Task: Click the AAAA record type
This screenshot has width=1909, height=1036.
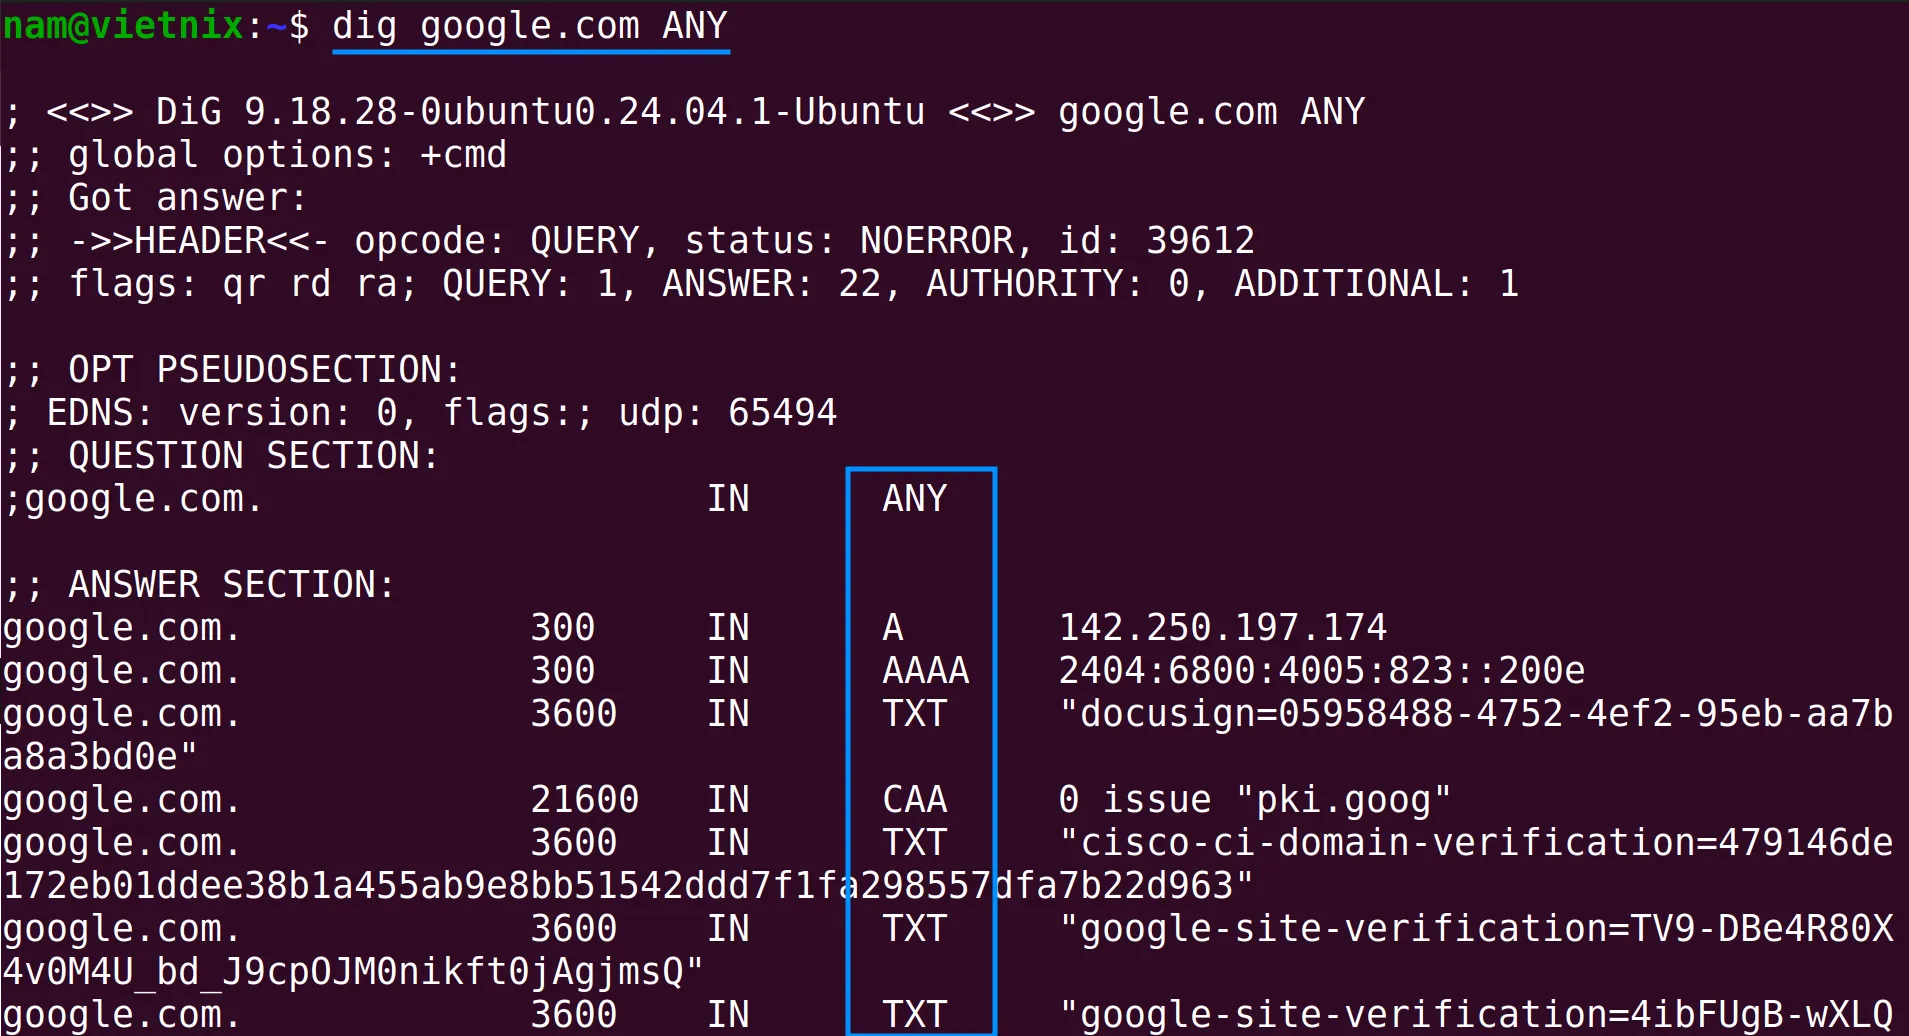Action: pos(925,671)
